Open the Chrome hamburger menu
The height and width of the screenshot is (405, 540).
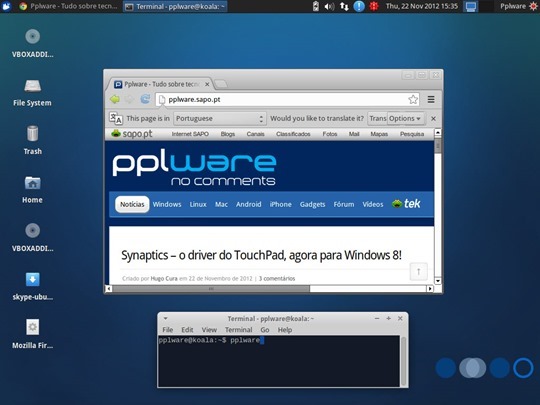pyautogui.click(x=431, y=100)
